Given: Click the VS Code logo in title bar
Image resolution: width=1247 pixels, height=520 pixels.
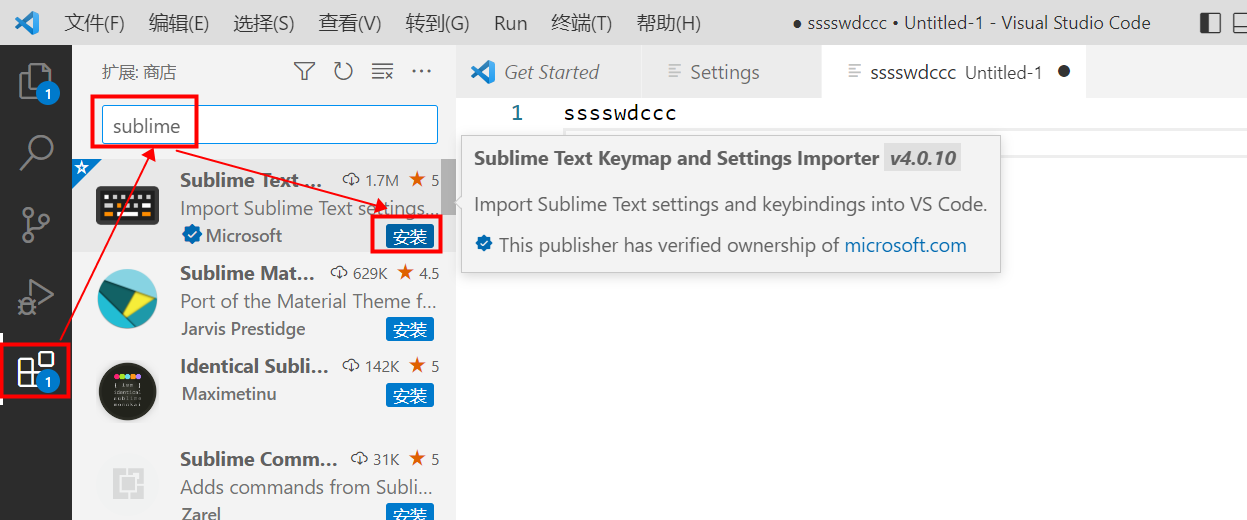Looking at the screenshot, I should pyautogui.click(x=27, y=22).
